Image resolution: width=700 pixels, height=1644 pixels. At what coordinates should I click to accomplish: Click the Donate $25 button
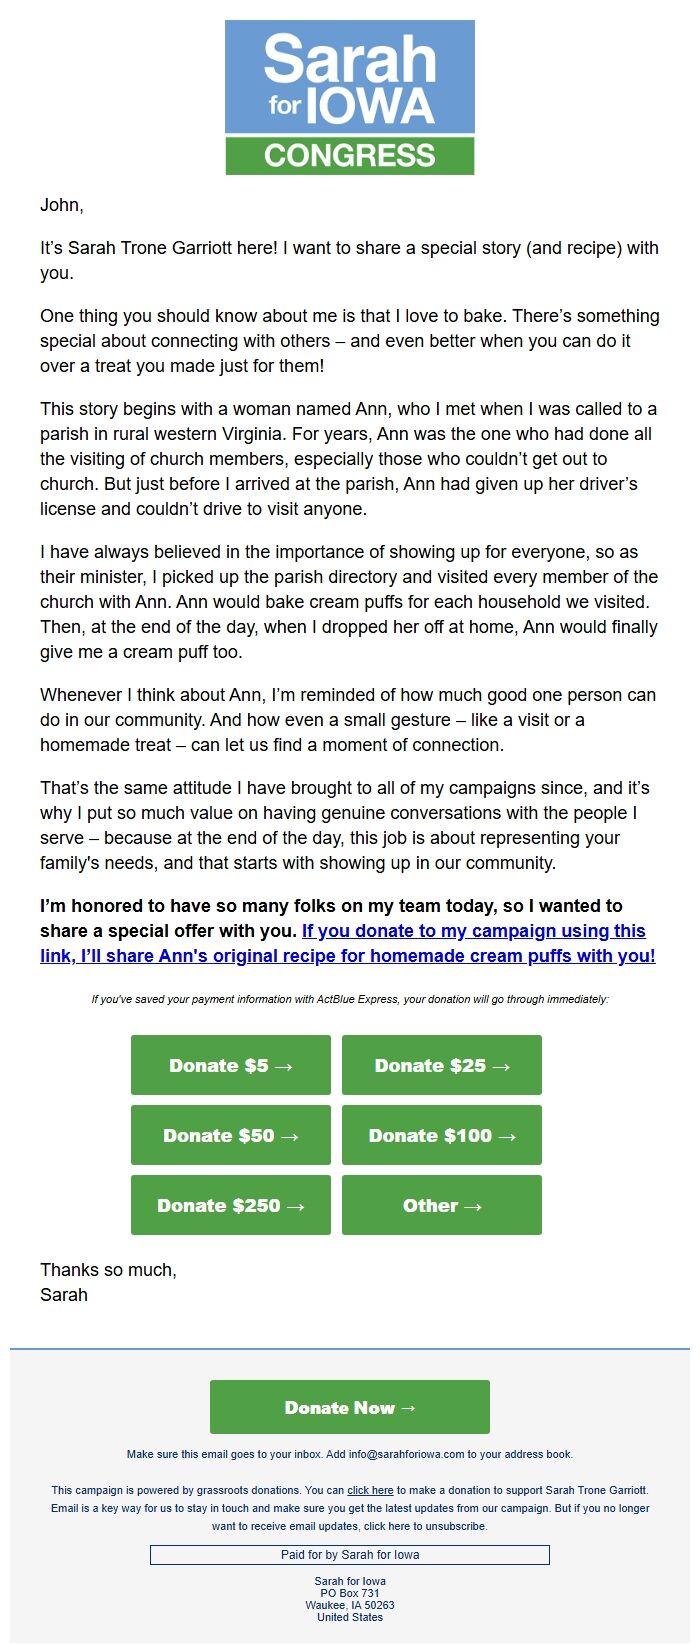441,1065
